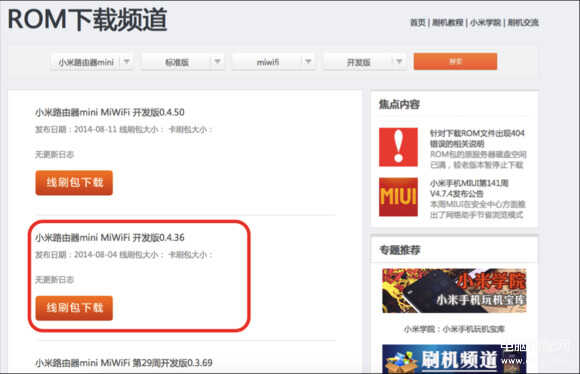
Task: Open the MIUI第141周 V4.7.4 announcement
Action: pos(469,188)
